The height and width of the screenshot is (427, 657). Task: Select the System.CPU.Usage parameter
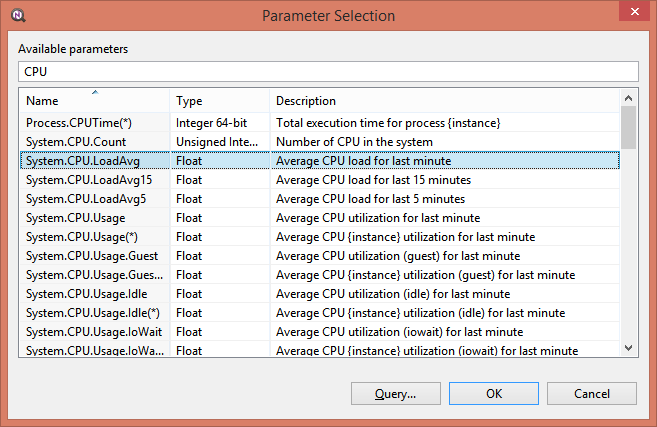319,218
